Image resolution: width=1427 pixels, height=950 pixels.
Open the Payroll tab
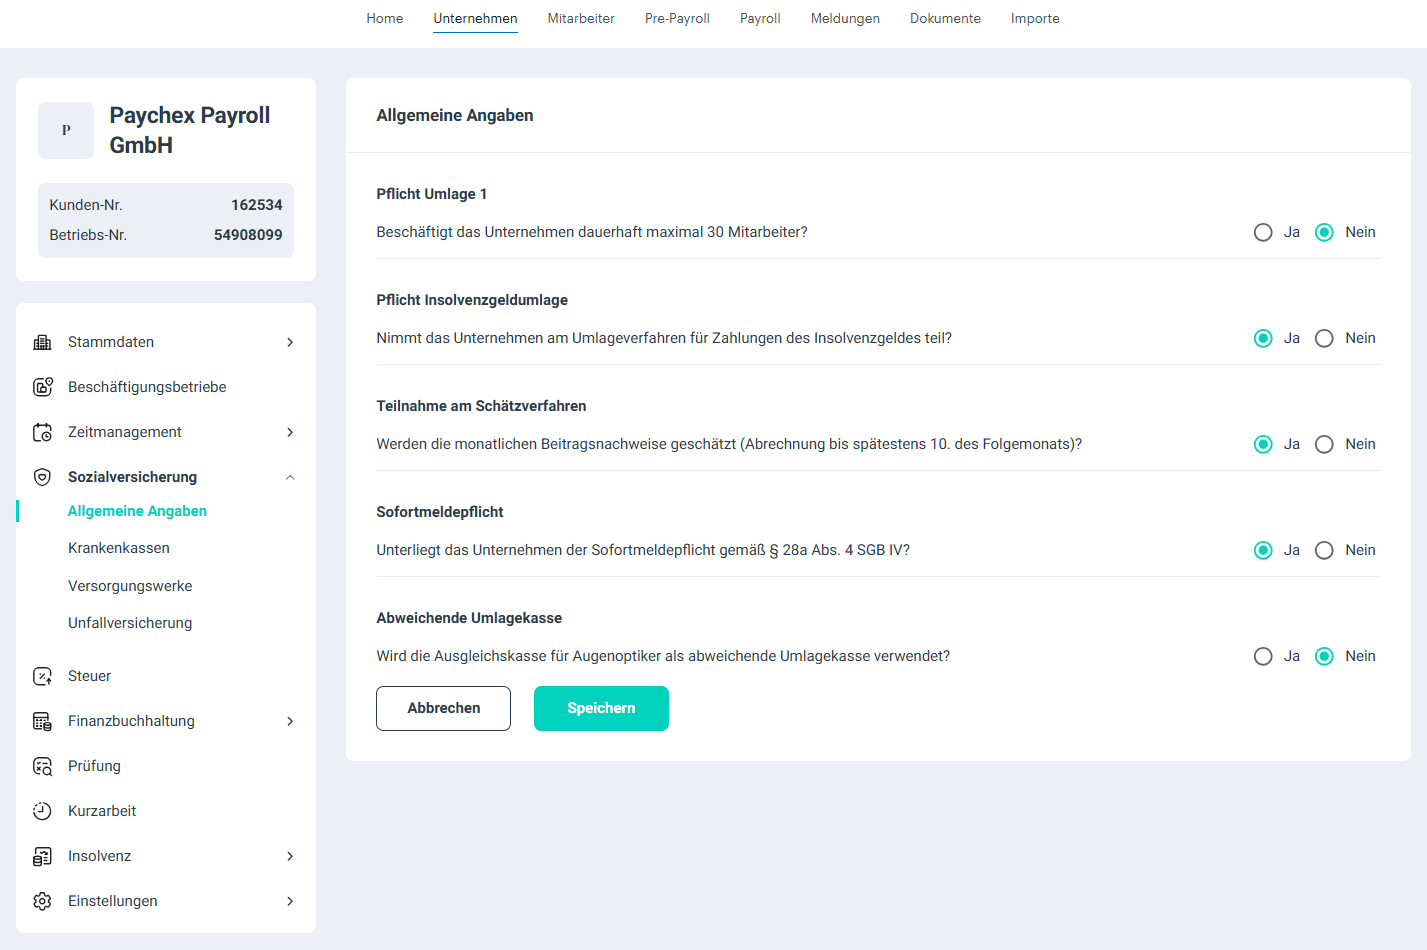[760, 18]
